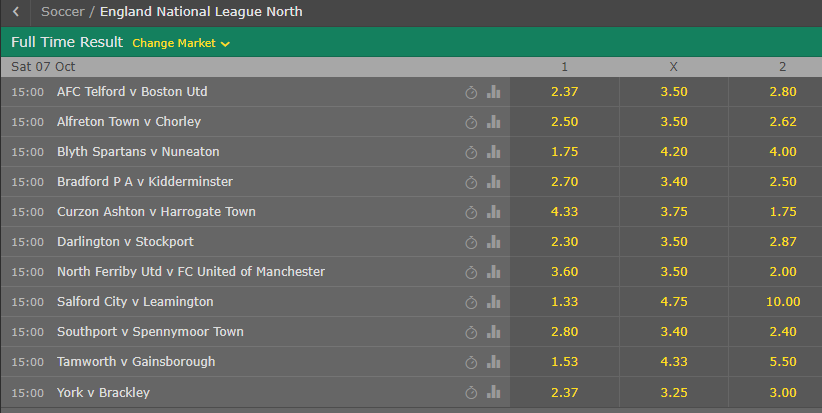Open stats chart icon for Darlington v Stockport

[x=493, y=242]
